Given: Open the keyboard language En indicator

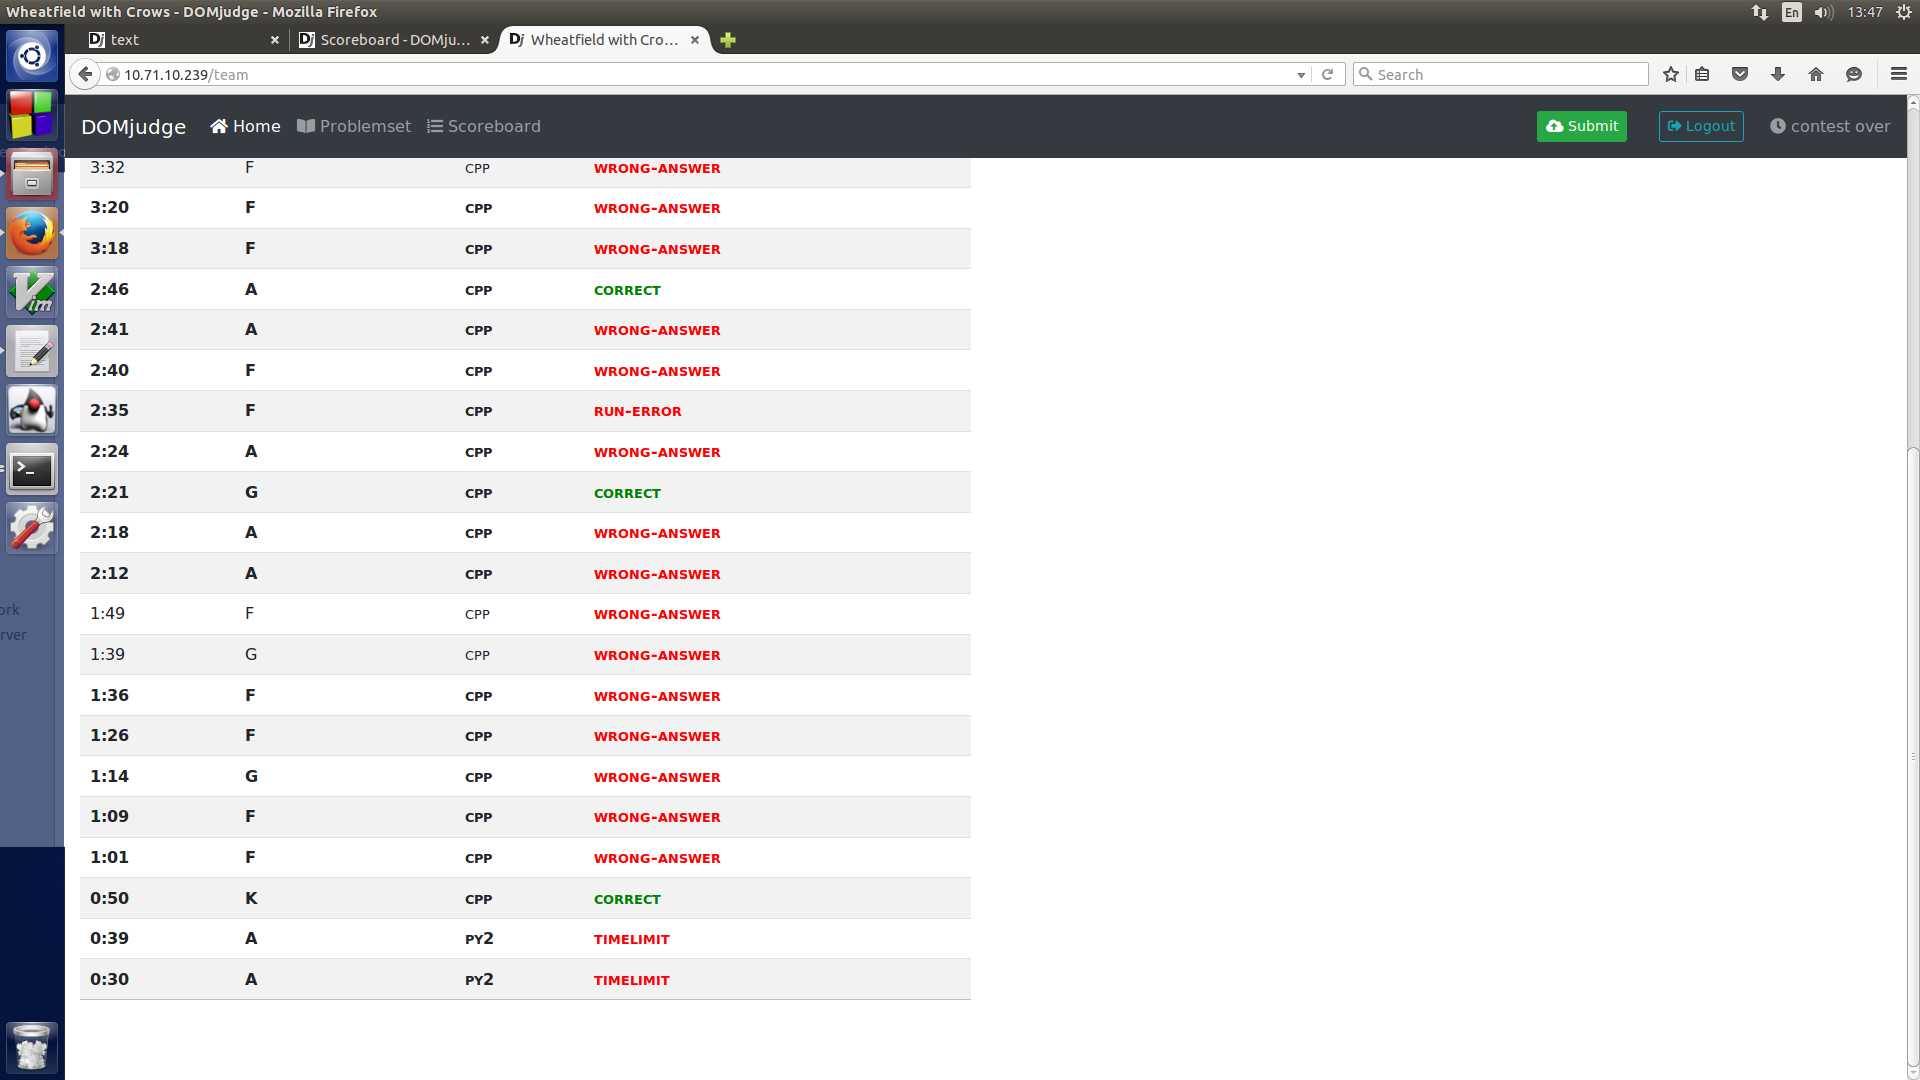Looking at the screenshot, I should [1791, 12].
